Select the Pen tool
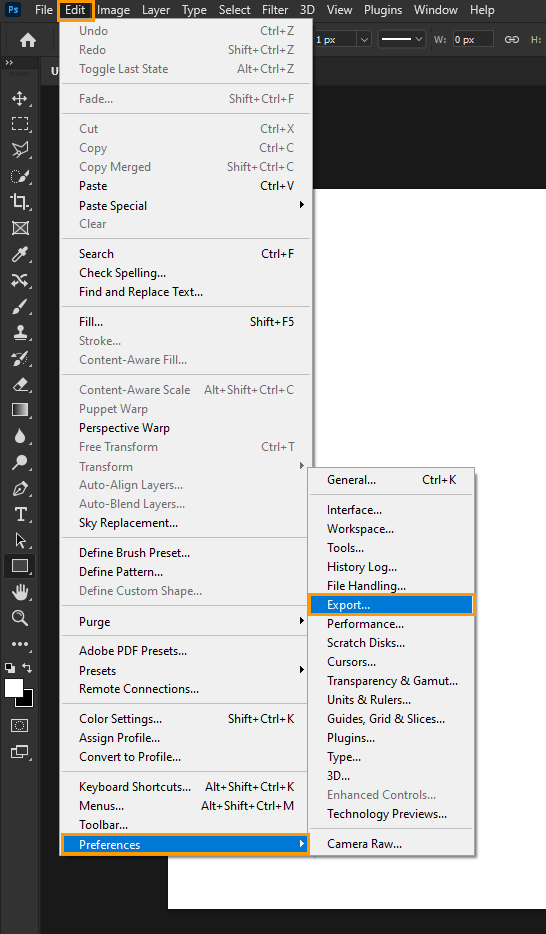This screenshot has height=934, width=546. coord(20,488)
